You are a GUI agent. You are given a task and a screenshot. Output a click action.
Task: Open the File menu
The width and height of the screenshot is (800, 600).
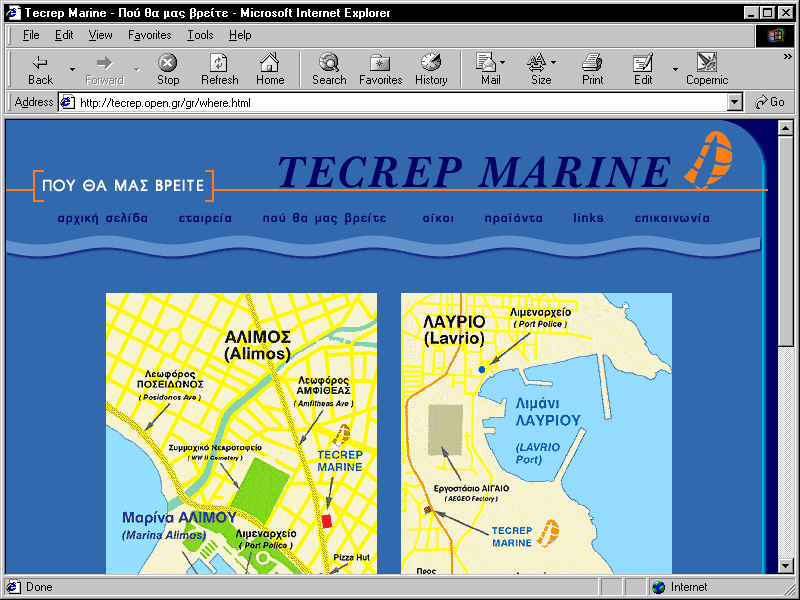[31, 35]
